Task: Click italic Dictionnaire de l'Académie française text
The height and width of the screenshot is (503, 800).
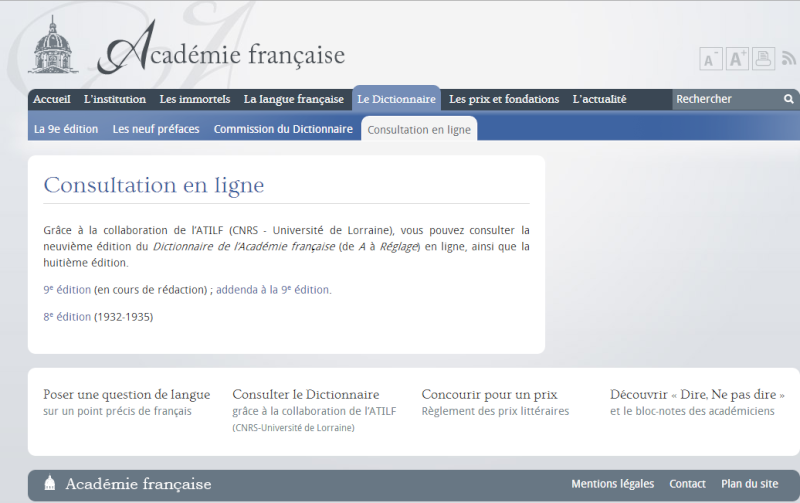Action: (x=244, y=246)
